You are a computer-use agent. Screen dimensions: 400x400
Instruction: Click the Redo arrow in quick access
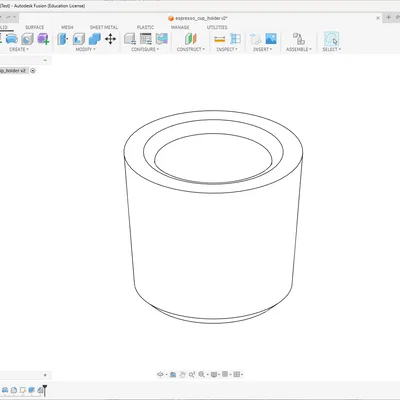(9, 17)
